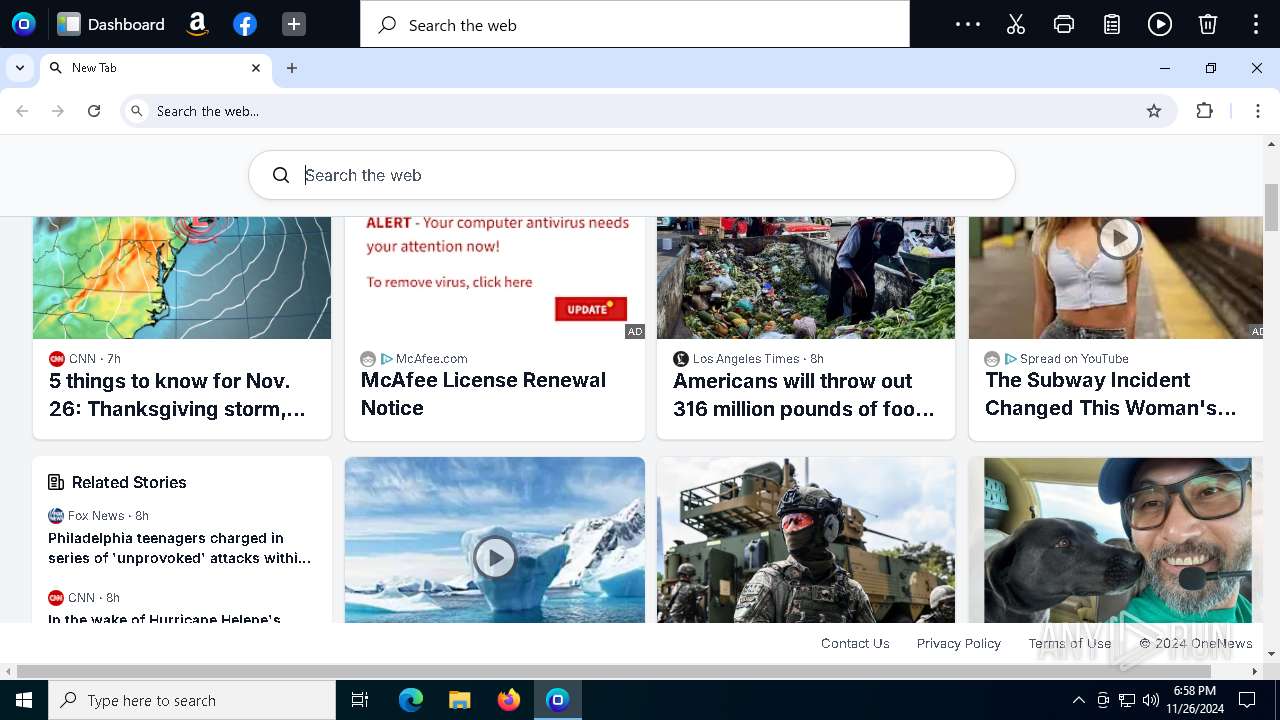Add a new shortcut with plus icon
Image resolution: width=1280 pixels, height=720 pixels.
click(293, 24)
